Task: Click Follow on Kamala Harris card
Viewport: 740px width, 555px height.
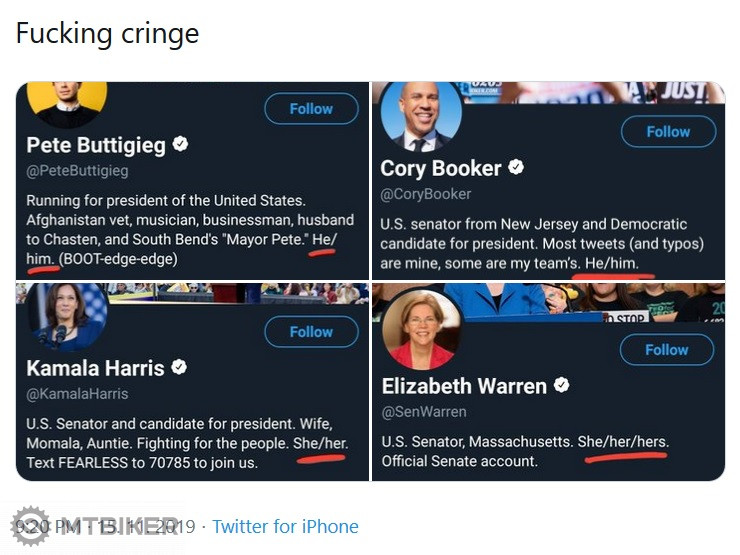Action: point(311,331)
